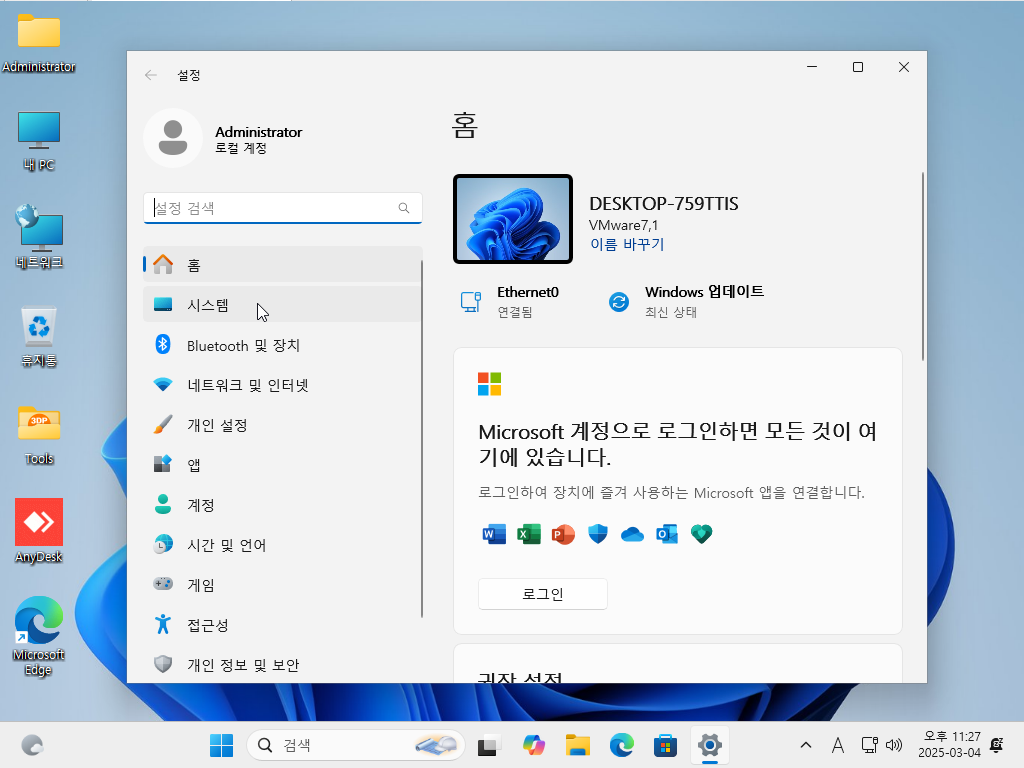
Task: Click the taskbar 검색 search box
Action: pyautogui.click(x=355, y=745)
